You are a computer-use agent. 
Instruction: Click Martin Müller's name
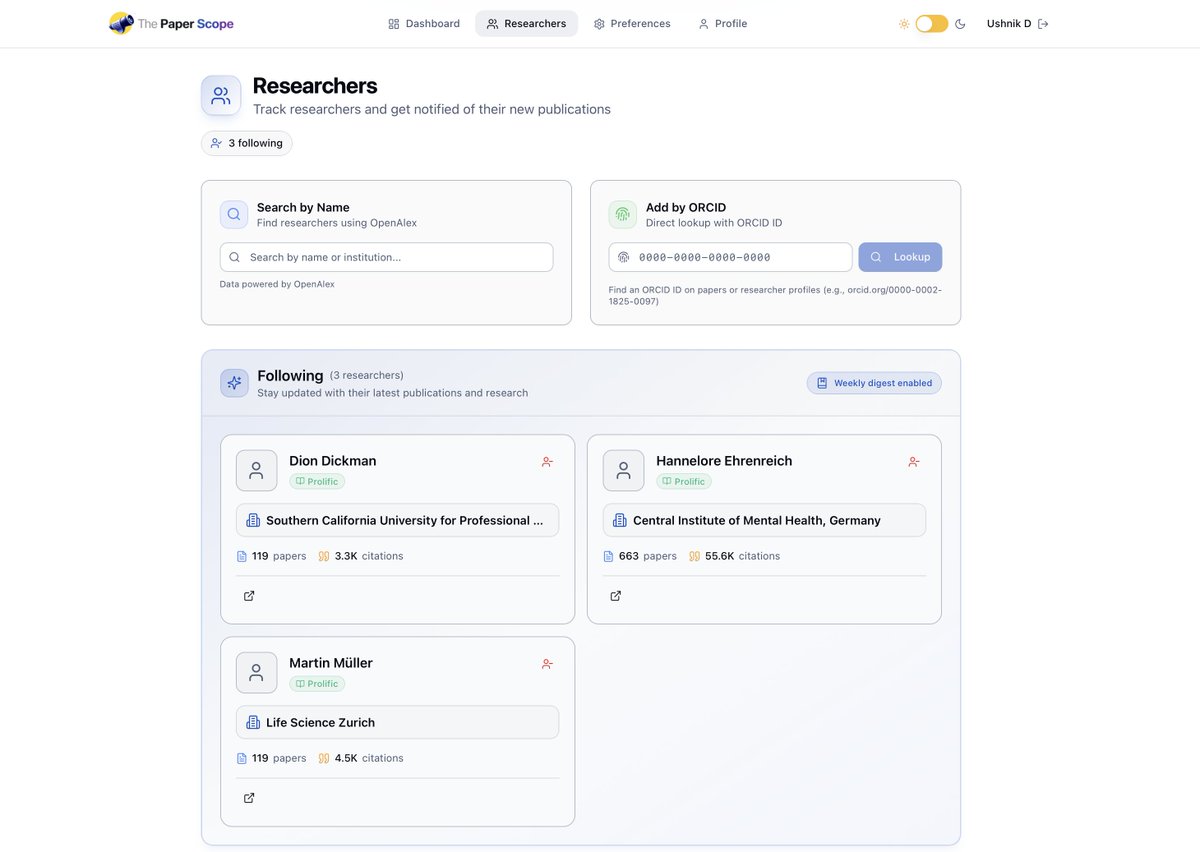pos(331,663)
